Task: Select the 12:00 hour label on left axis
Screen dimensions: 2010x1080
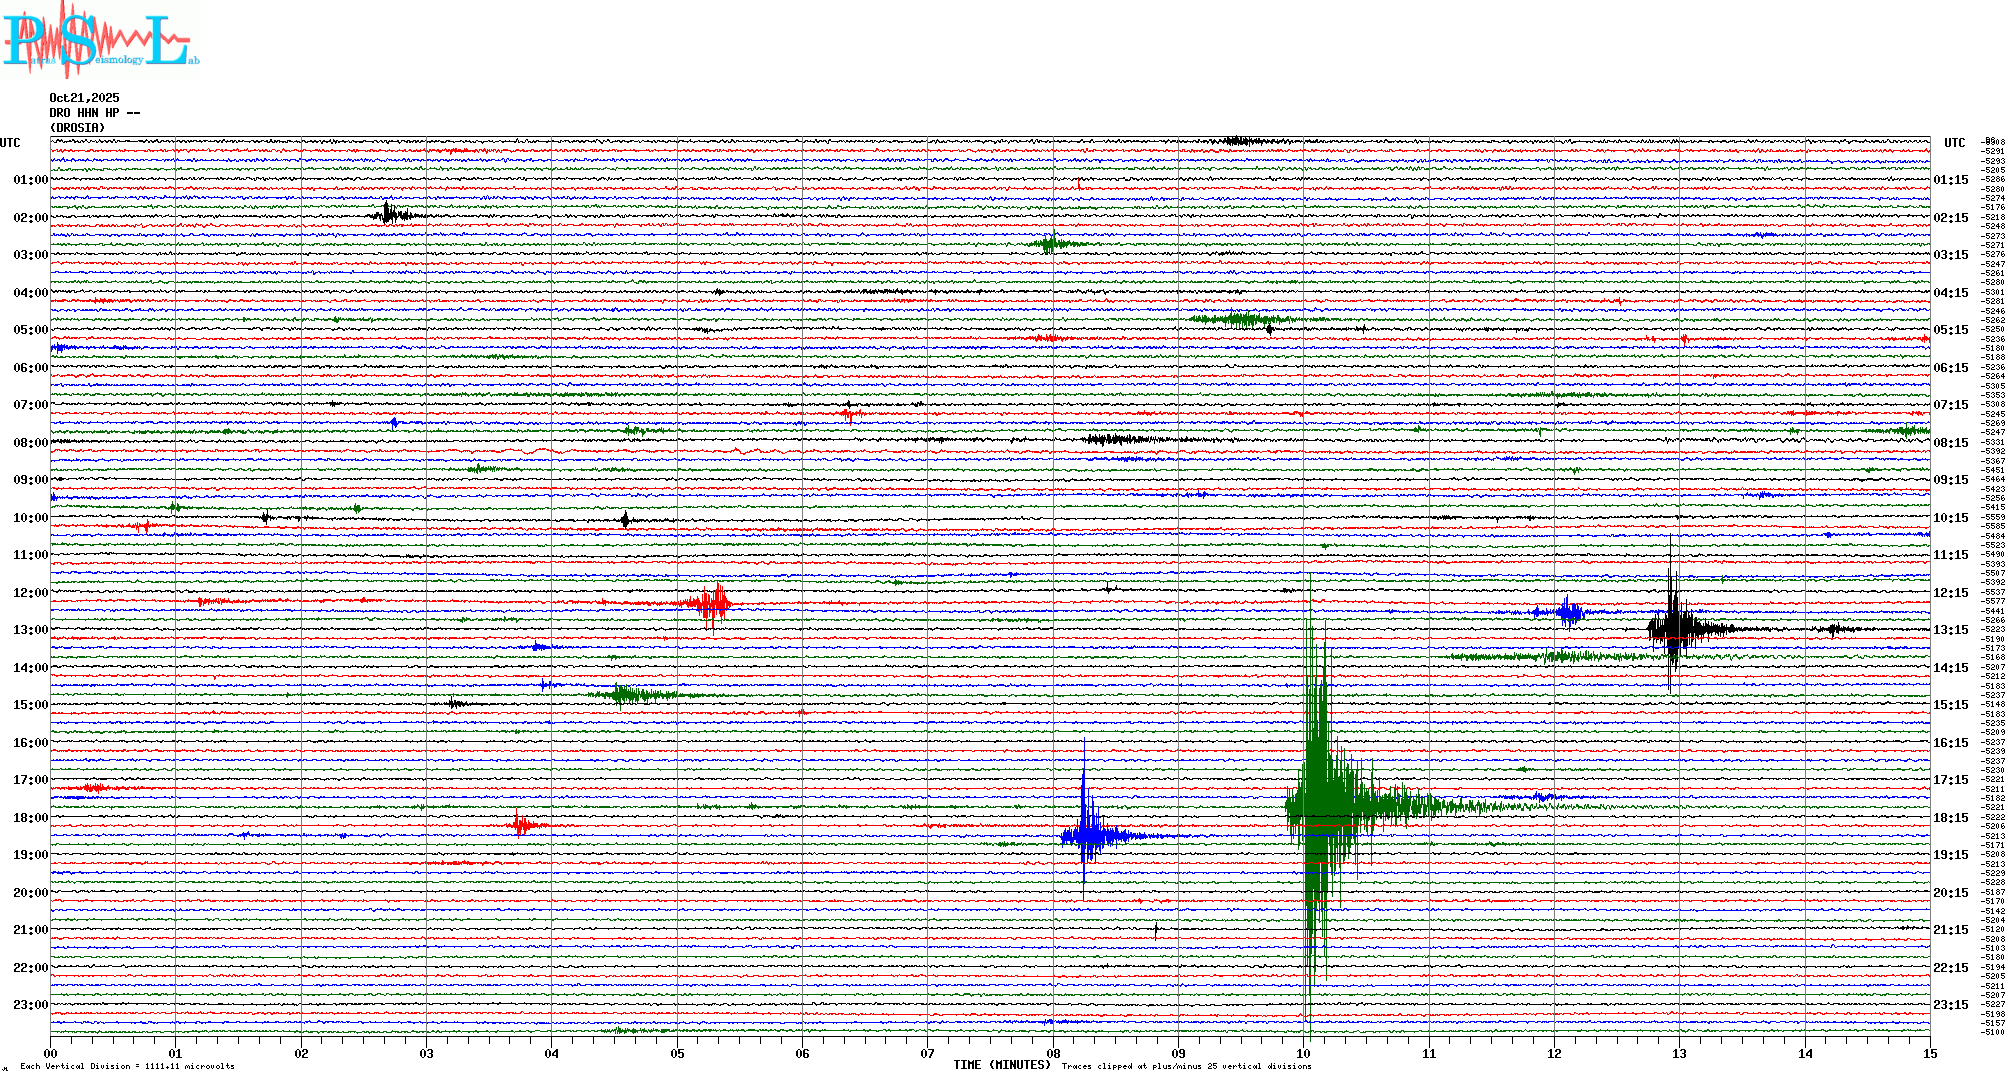Action: [x=30, y=593]
